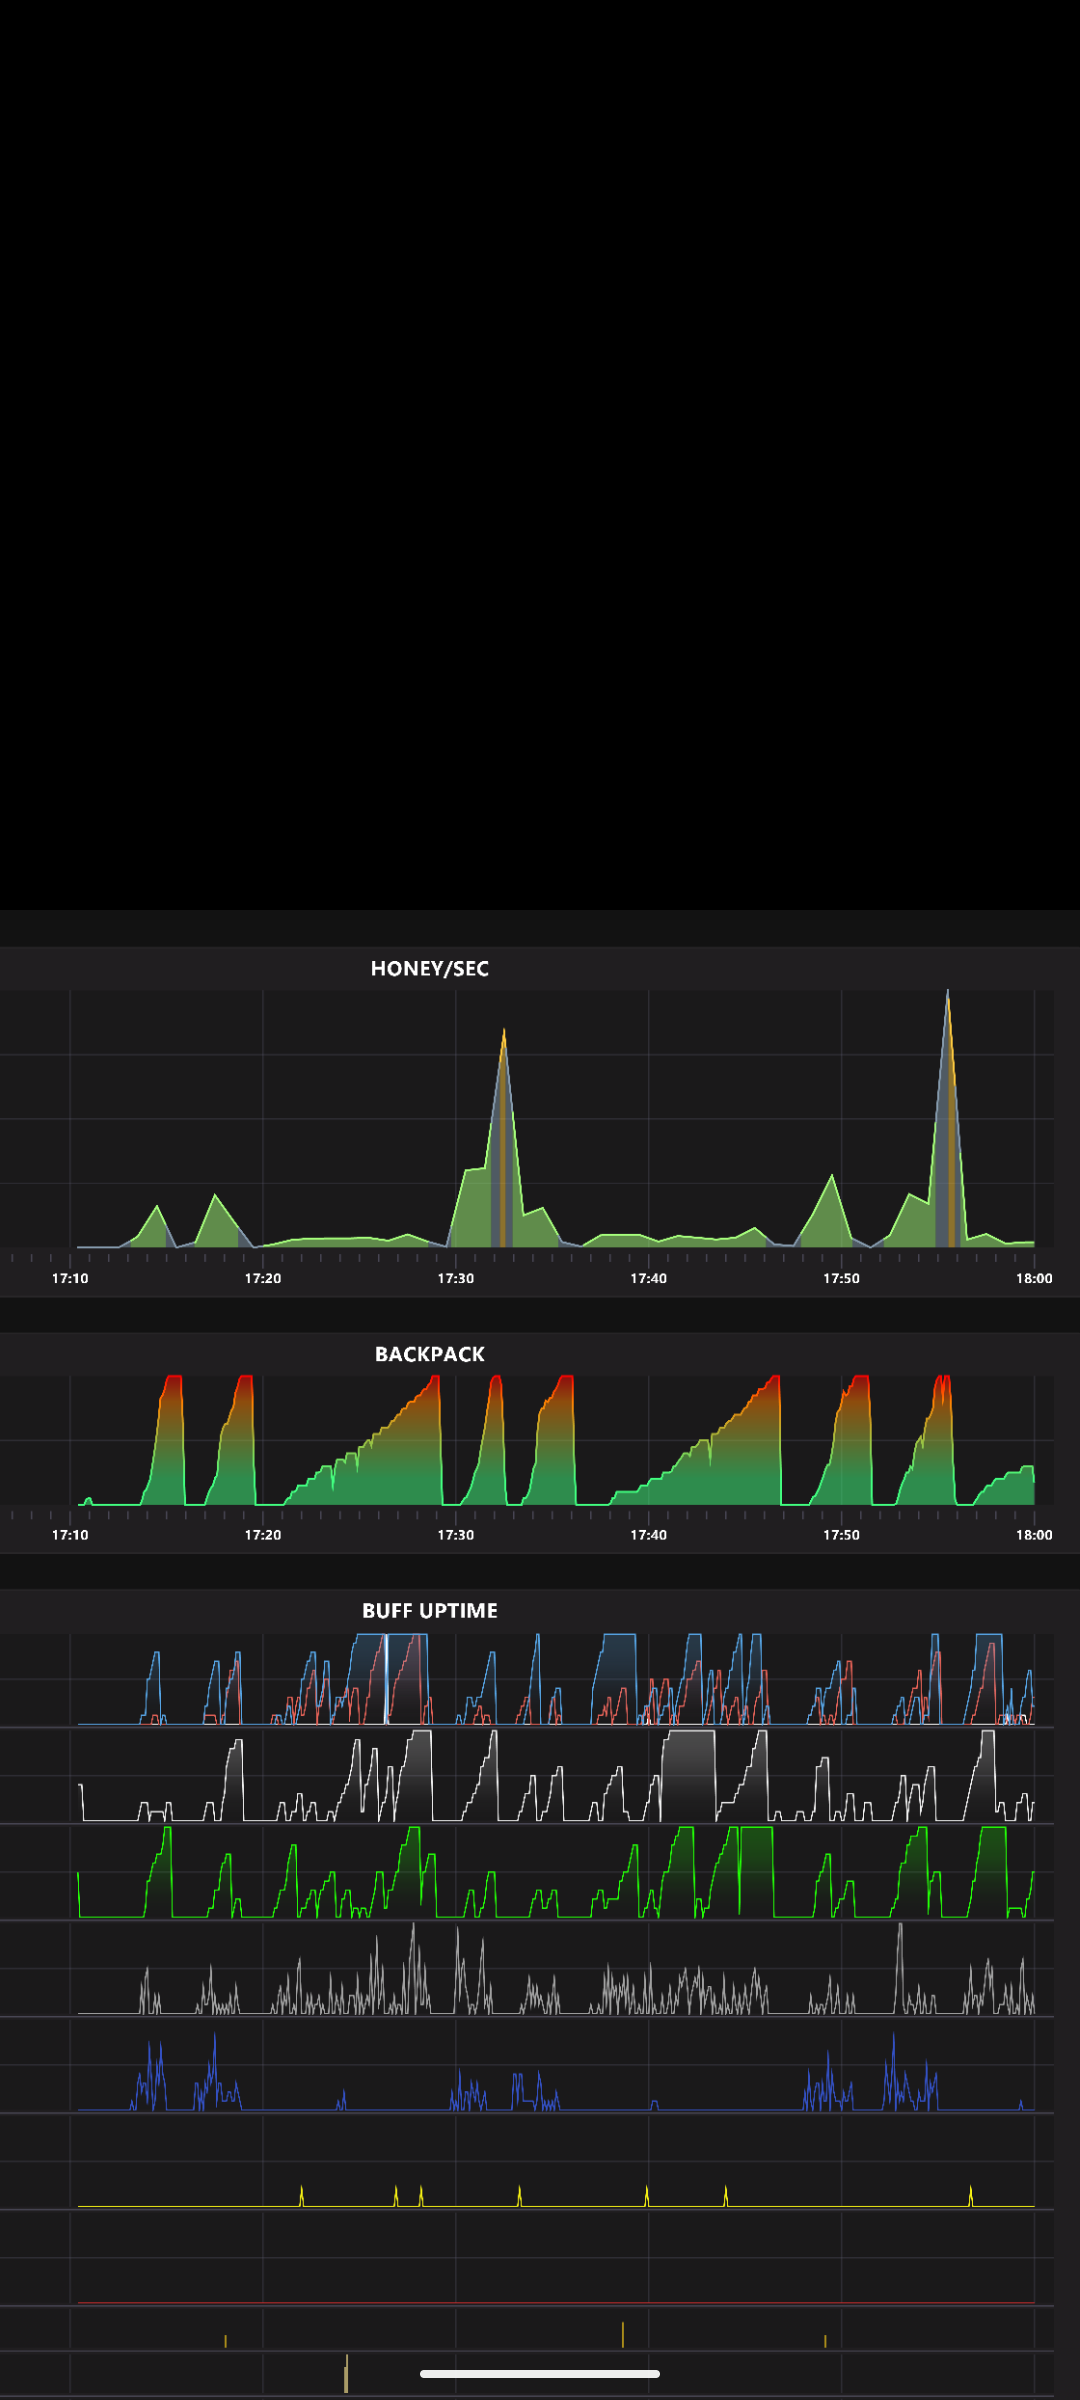Click 17:20 label under Backpack chart

263,1534
